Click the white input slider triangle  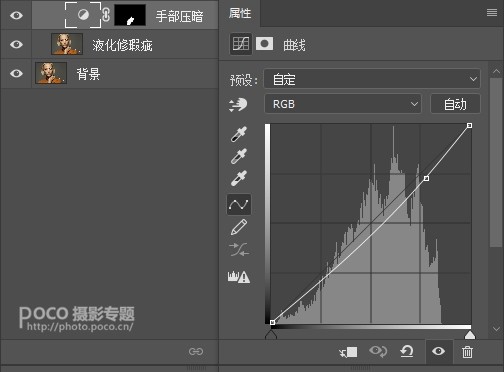[470, 335]
